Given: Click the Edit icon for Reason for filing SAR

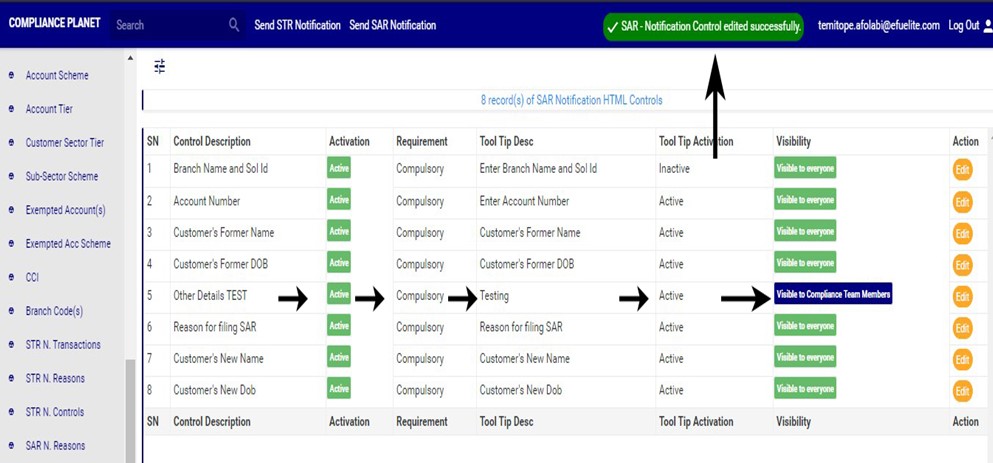Looking at the screenshot, I should pos(962,328).
